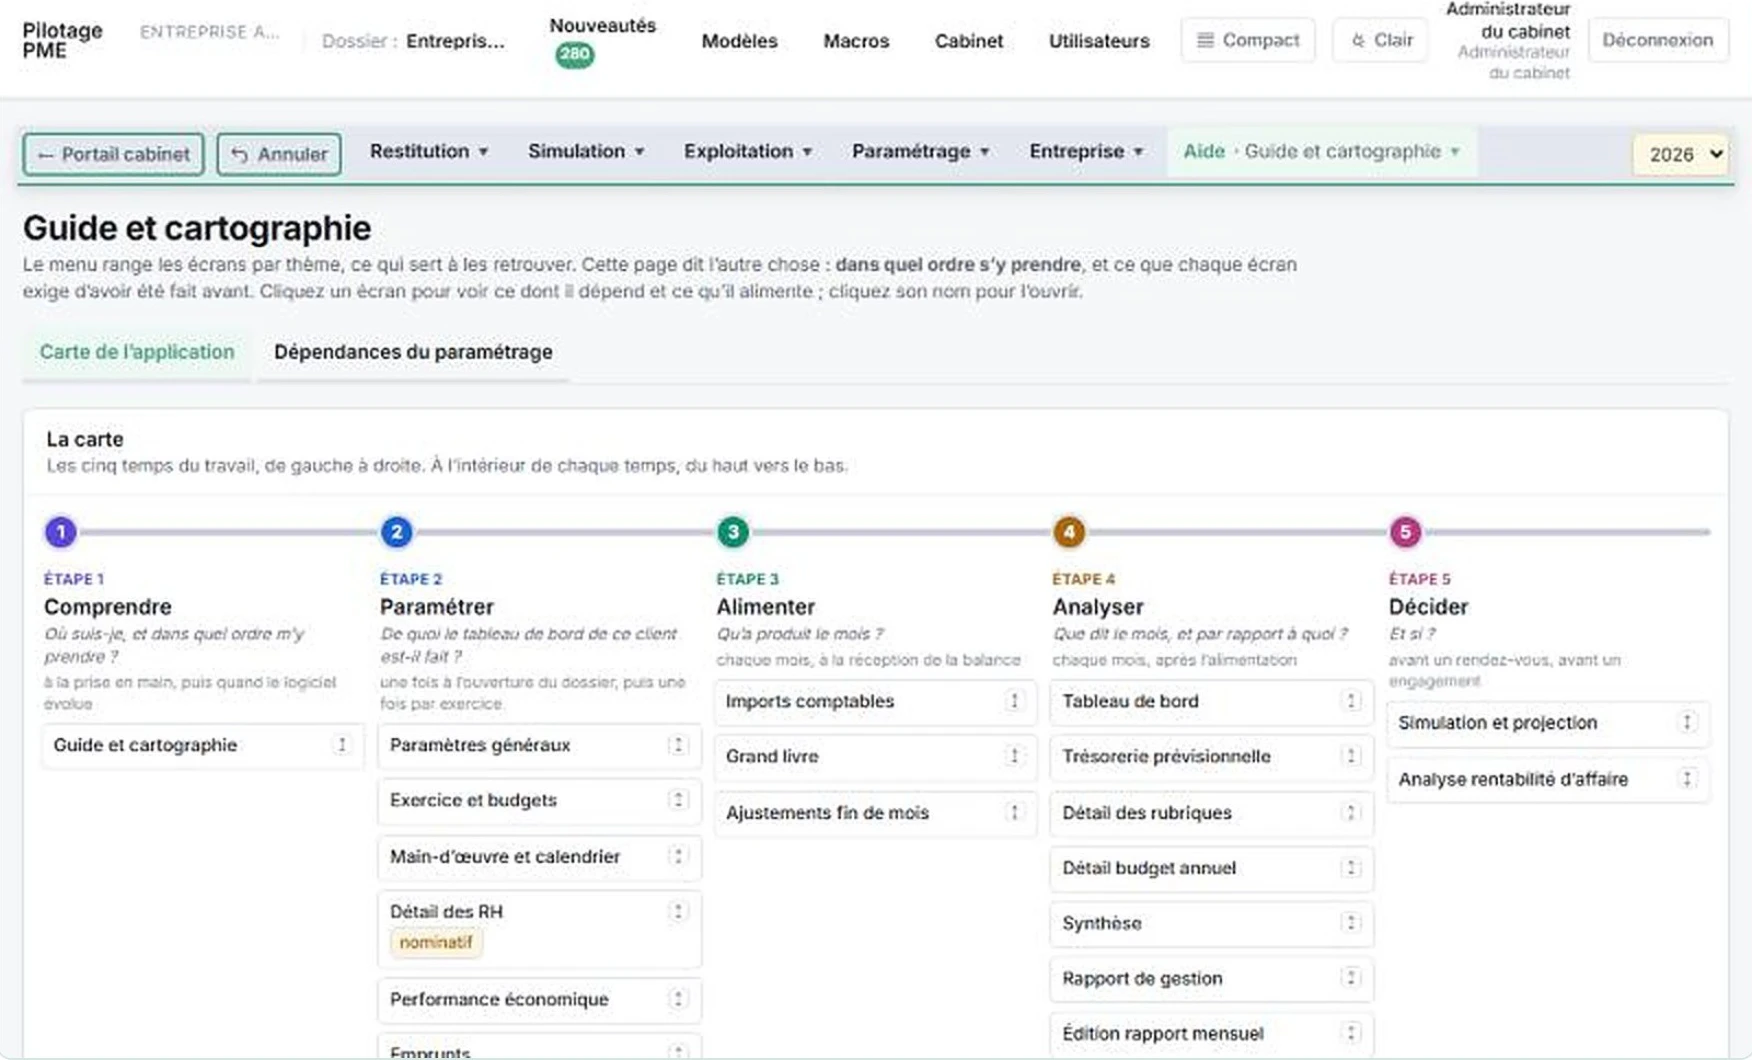1752x1060 pixels.
Task: Click the arrows icon on Simulation et projection card
Action: point(1687,722)
